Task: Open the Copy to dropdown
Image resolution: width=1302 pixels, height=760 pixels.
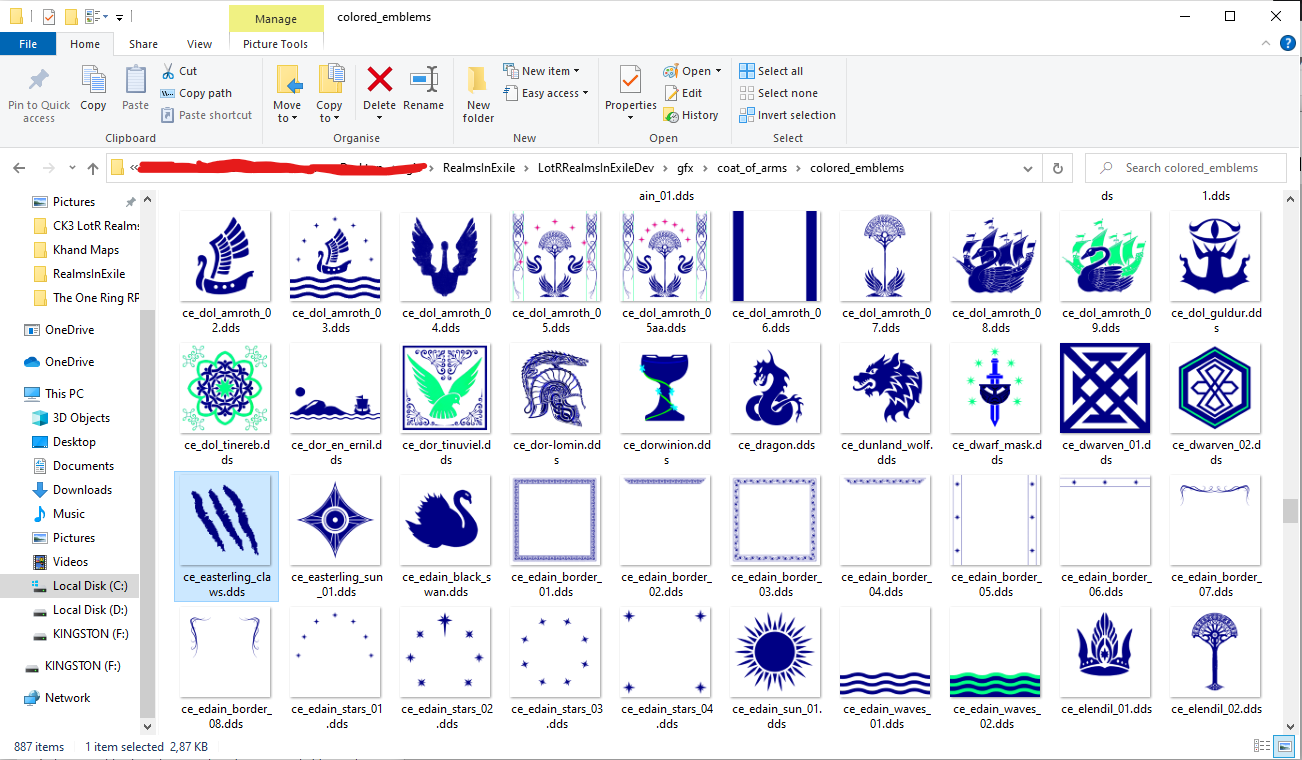Action: click(329, 111)
